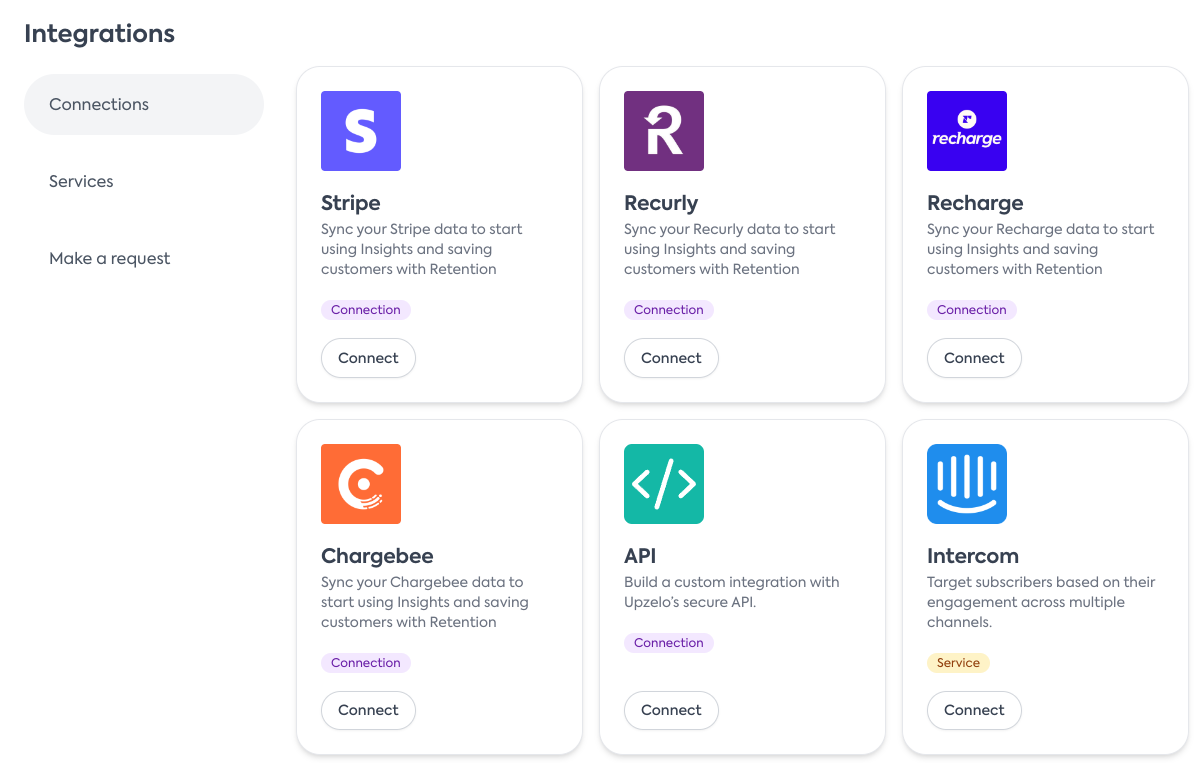Click the Chargebee card title

pyautogui.click(x=377, y=556)
